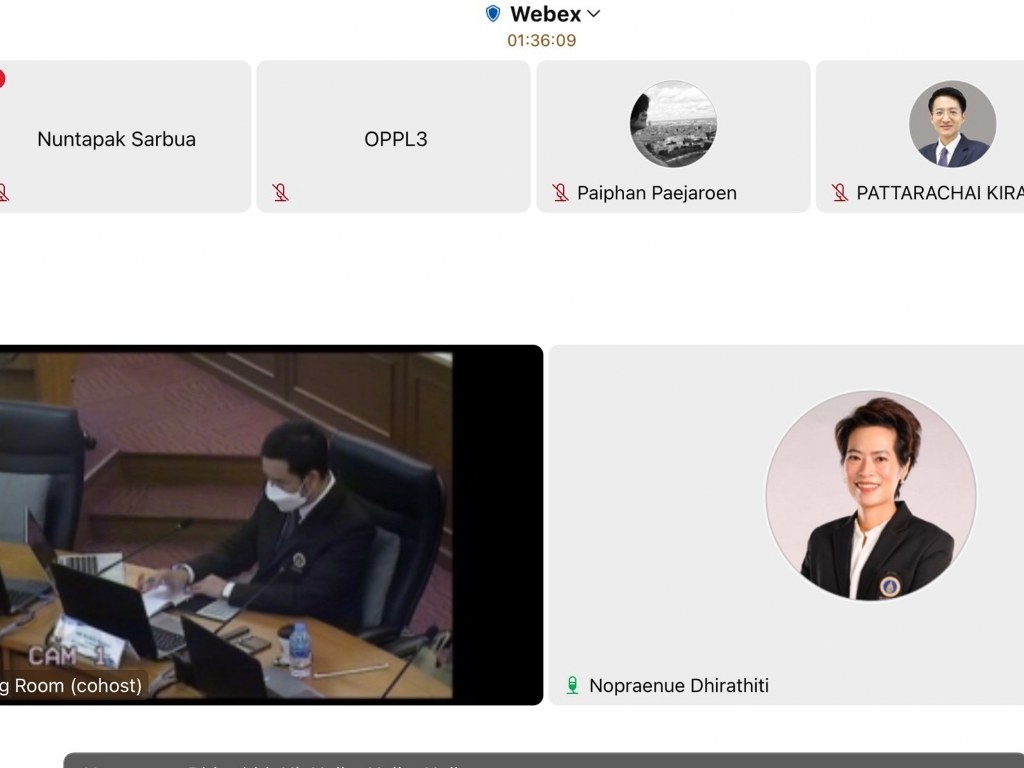Select Paiphan Paejaroen's landscape profile picture

[x=673, y=124]
